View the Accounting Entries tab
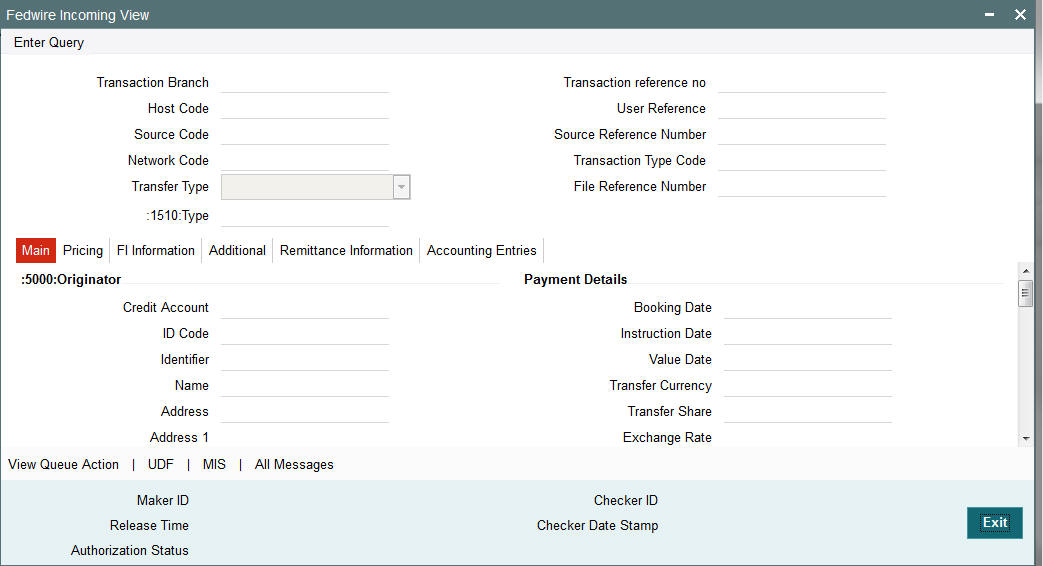Screen dimensions: 1043x566 tap(482, 251)
